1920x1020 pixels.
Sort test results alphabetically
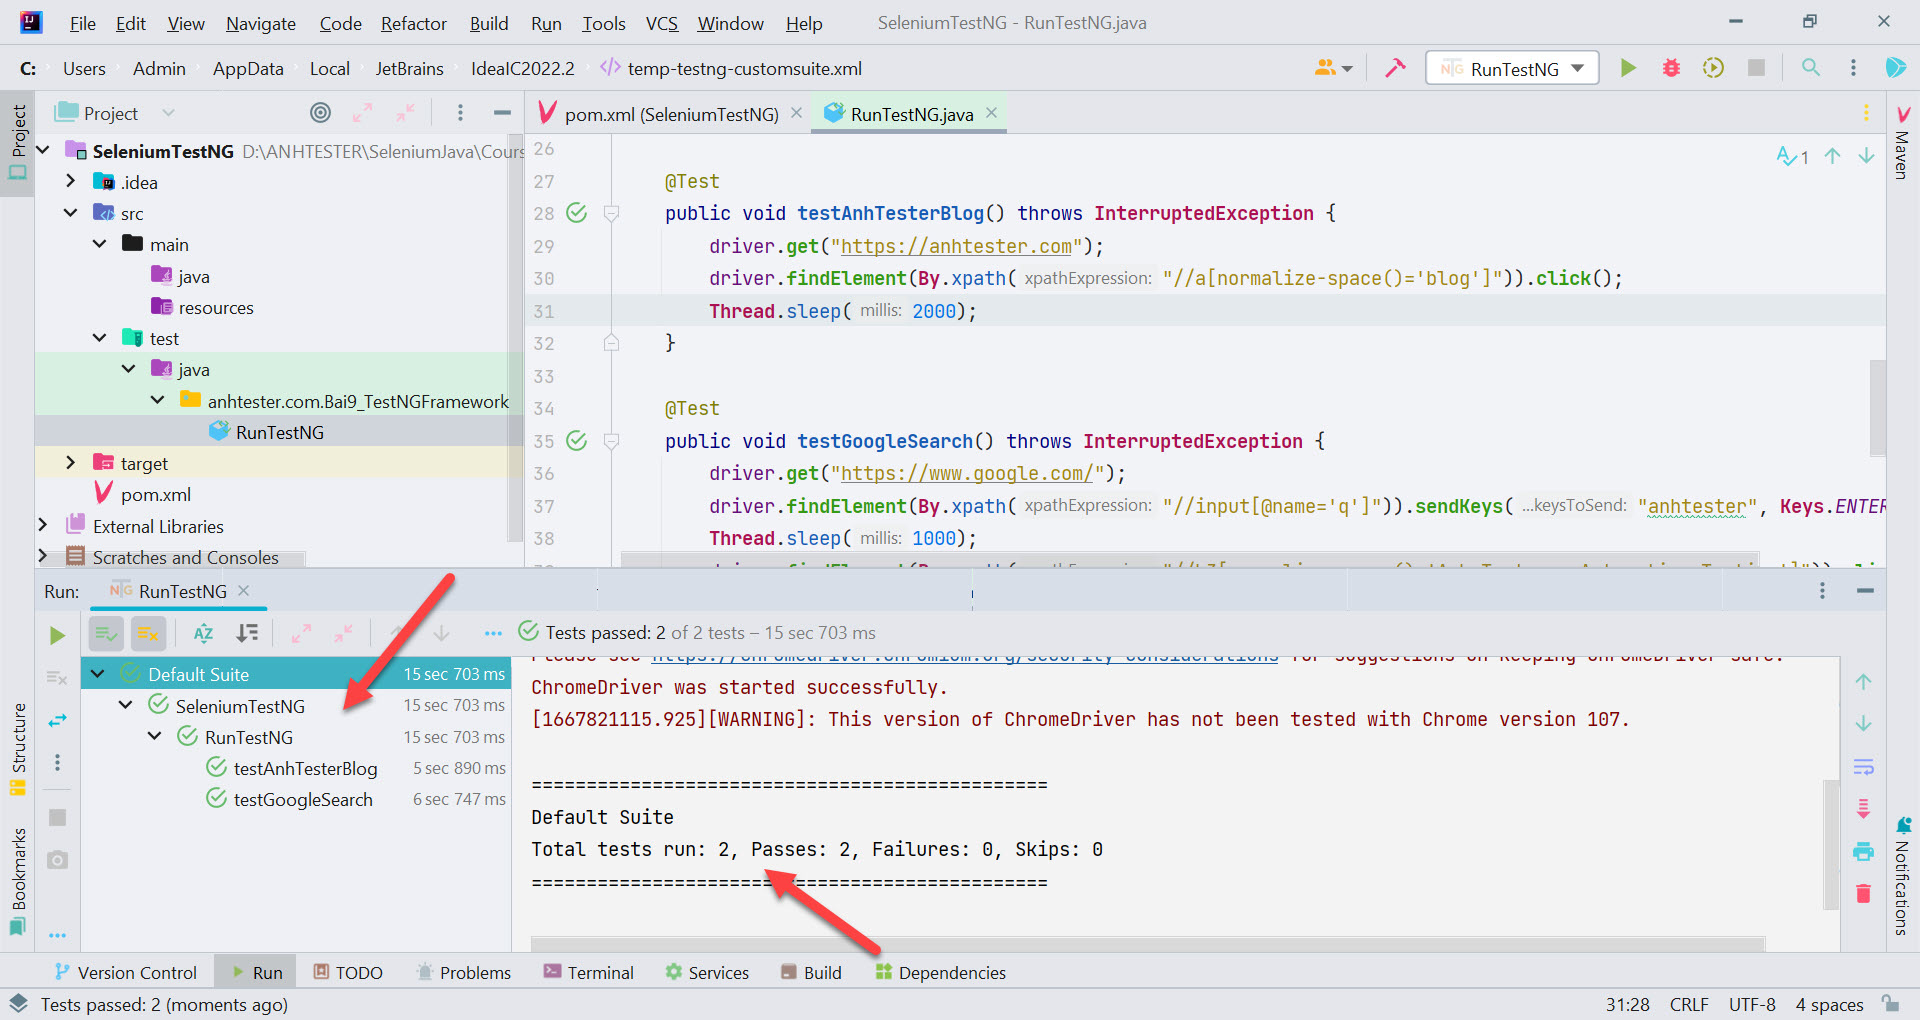point(204,633)
